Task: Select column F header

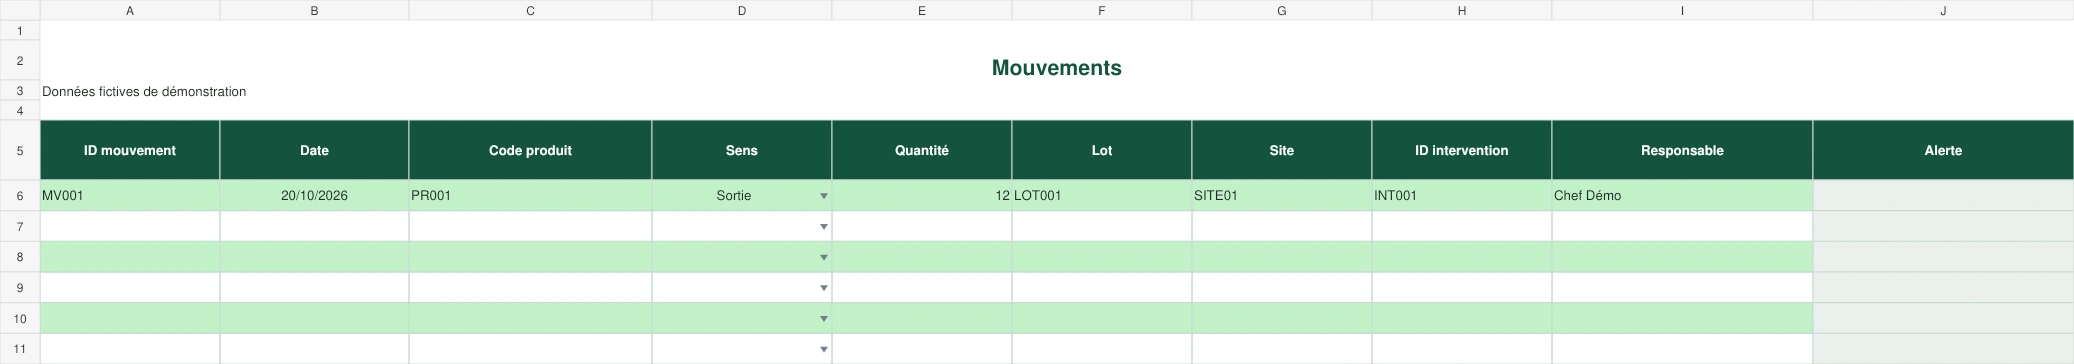Action: (1102, 10)
